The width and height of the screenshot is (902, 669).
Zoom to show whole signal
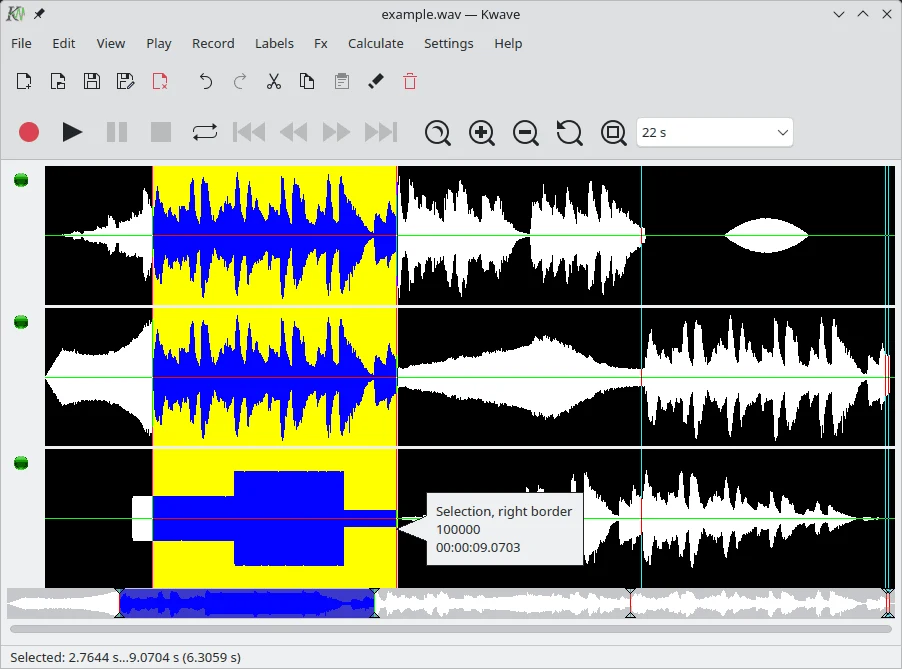[613, 133]
